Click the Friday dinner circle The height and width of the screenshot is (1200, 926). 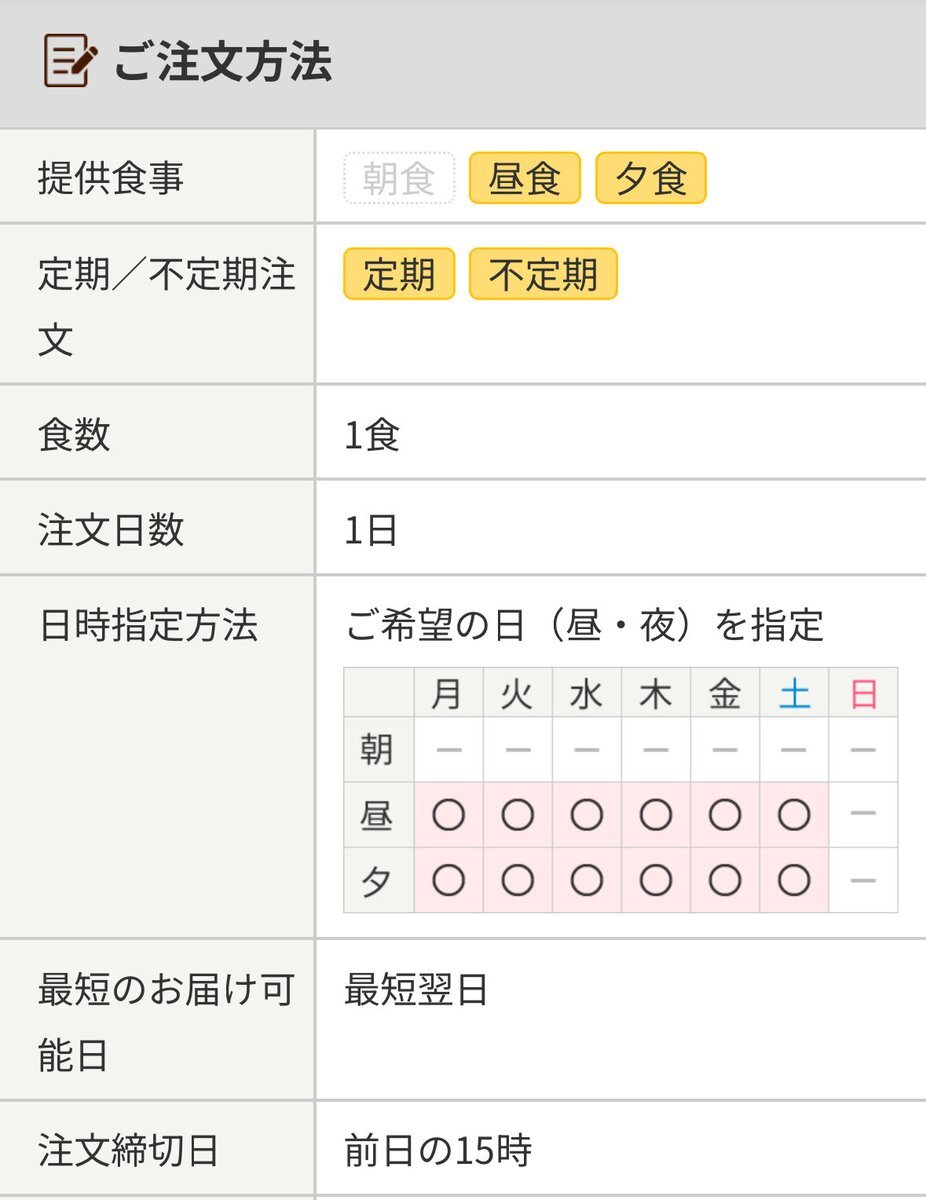724,881
